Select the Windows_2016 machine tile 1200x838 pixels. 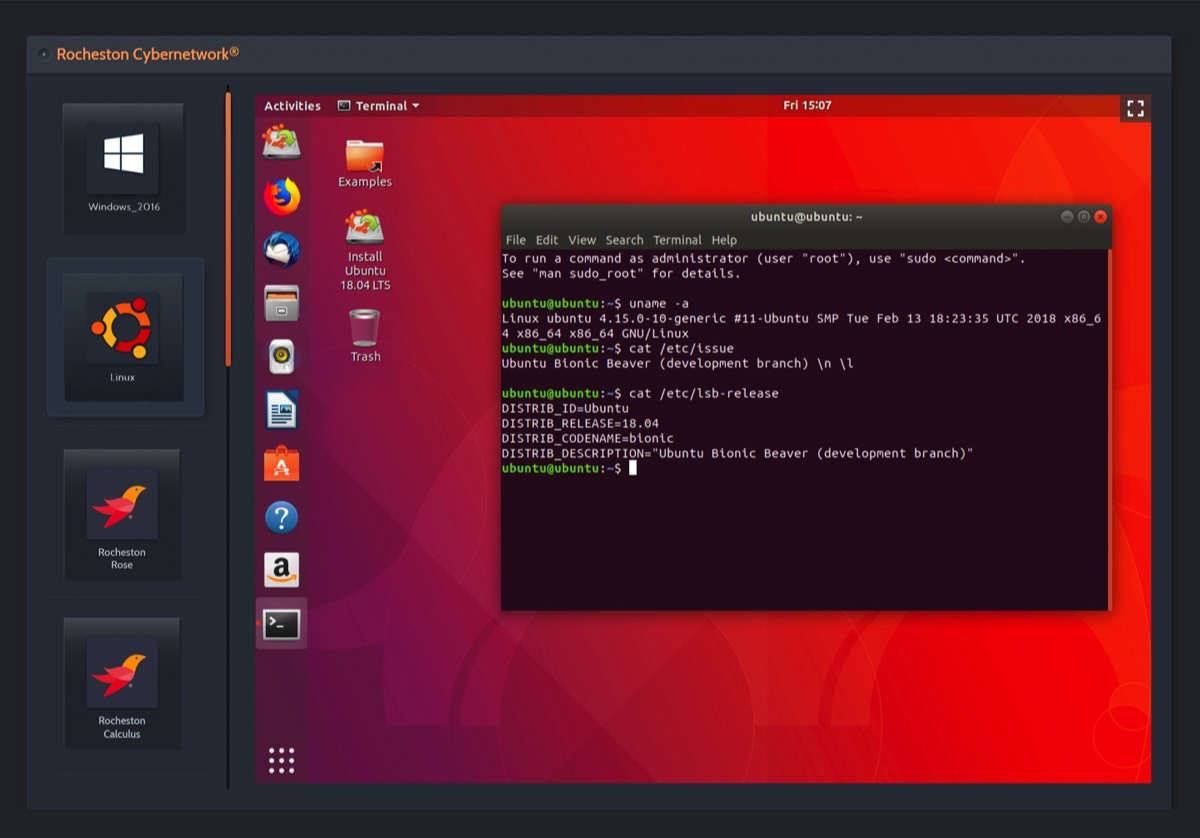pos(124,168)
